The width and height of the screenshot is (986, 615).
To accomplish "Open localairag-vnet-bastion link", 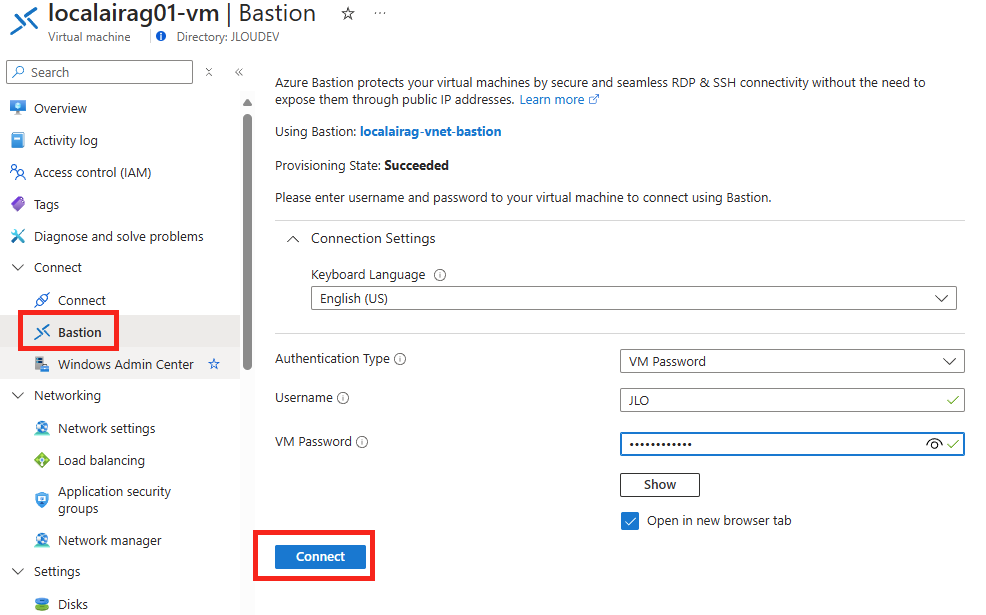I will [430, 131].
